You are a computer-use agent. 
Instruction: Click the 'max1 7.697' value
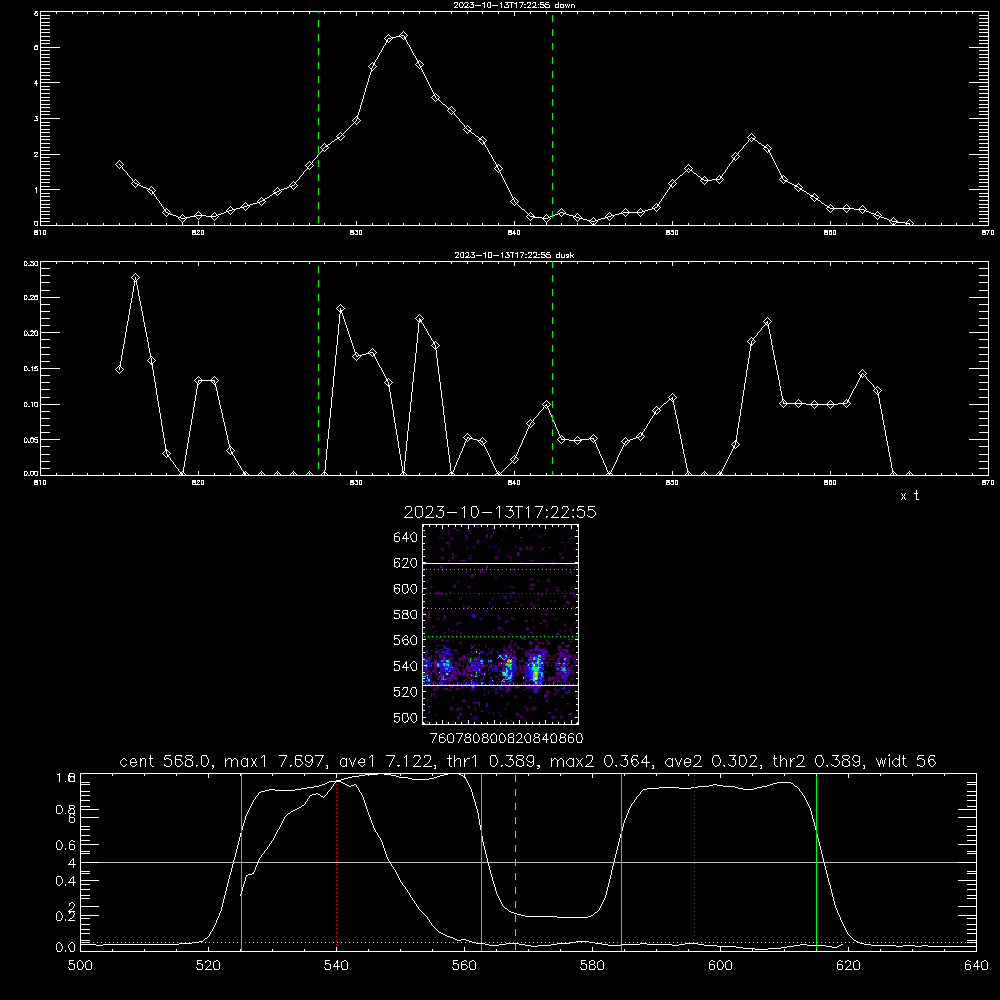pos(275,761)
